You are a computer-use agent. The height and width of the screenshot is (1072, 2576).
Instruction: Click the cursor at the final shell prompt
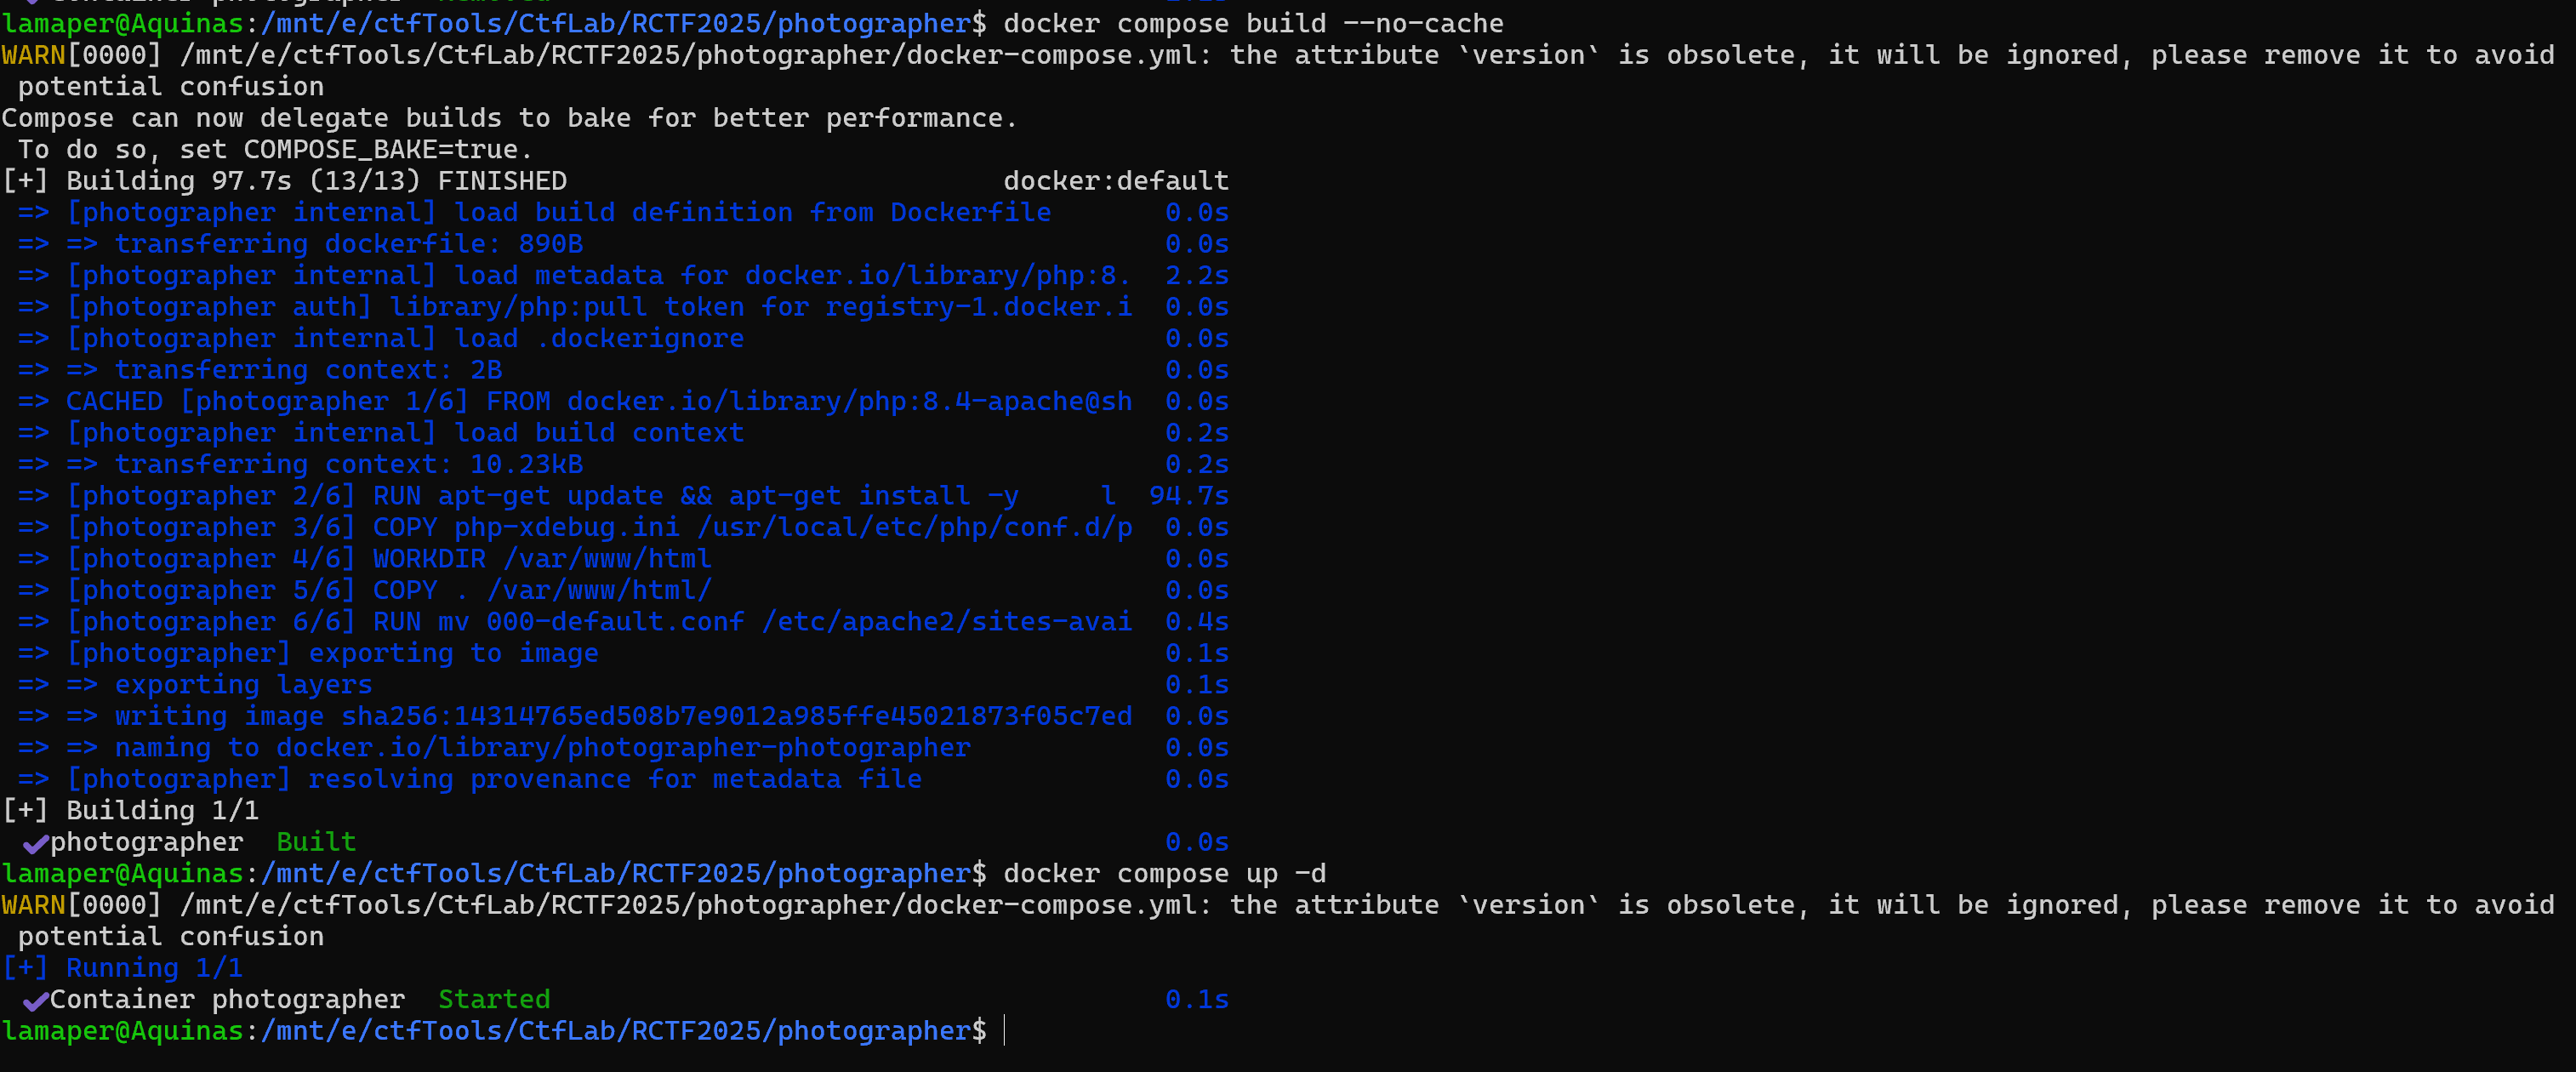[1004, 1031]
